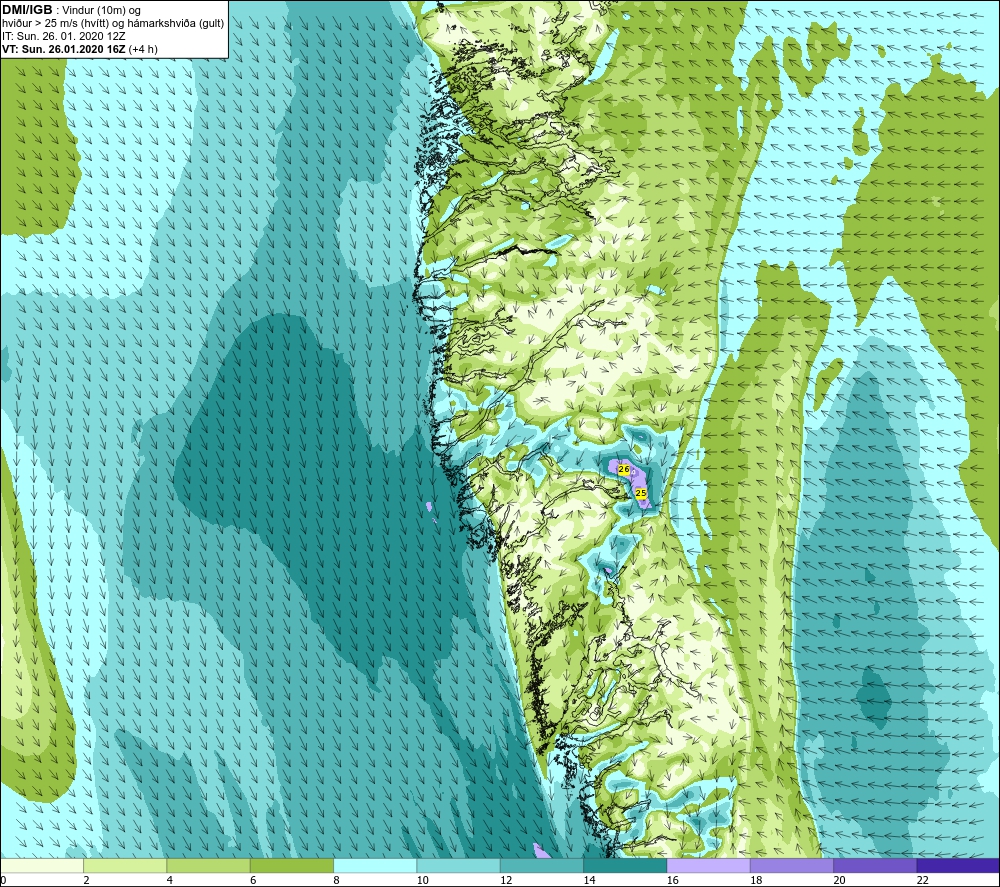1000x887 pixels.
Task: Click the scale label 10
Action: pyautogui.click(x=423, y=880)
